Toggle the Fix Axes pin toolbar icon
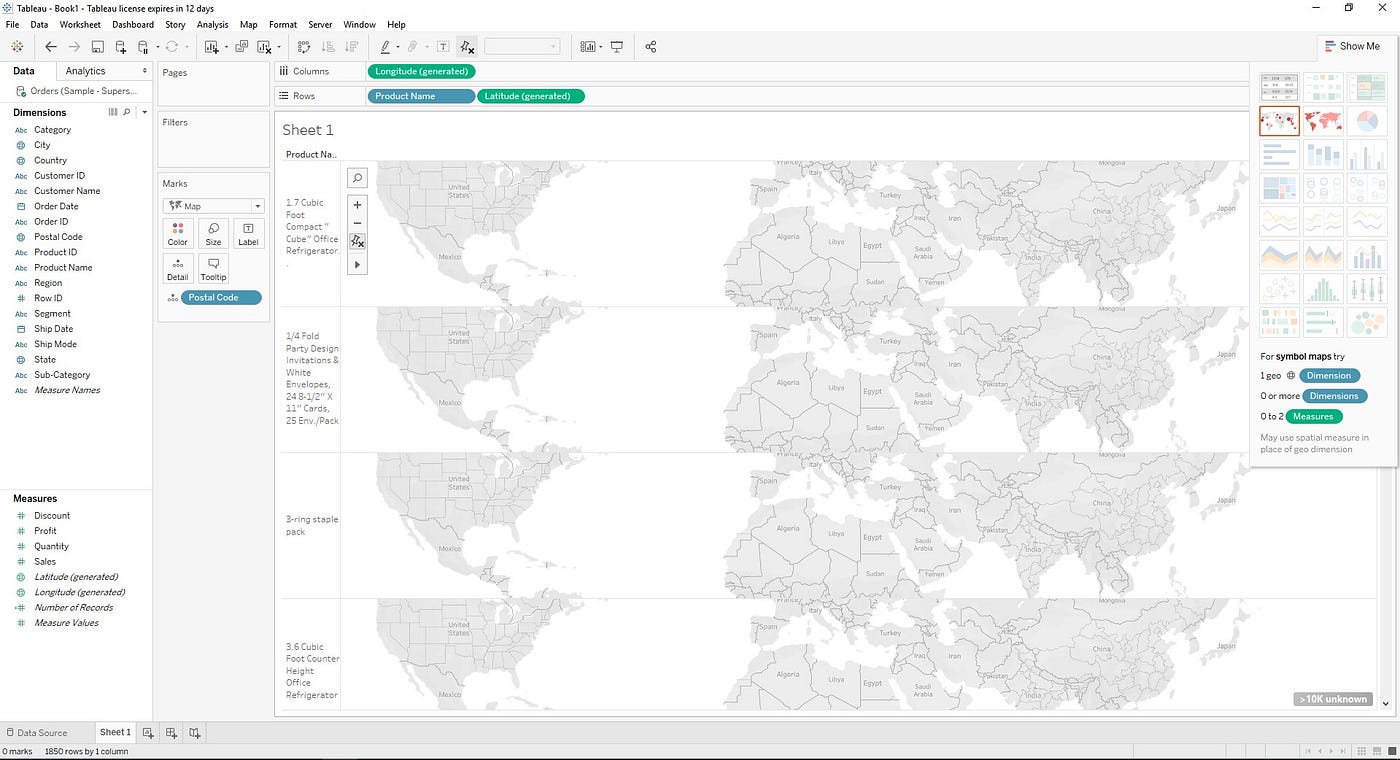The width and height of the screenshot is (1400, 760). (x=466, y=46)
